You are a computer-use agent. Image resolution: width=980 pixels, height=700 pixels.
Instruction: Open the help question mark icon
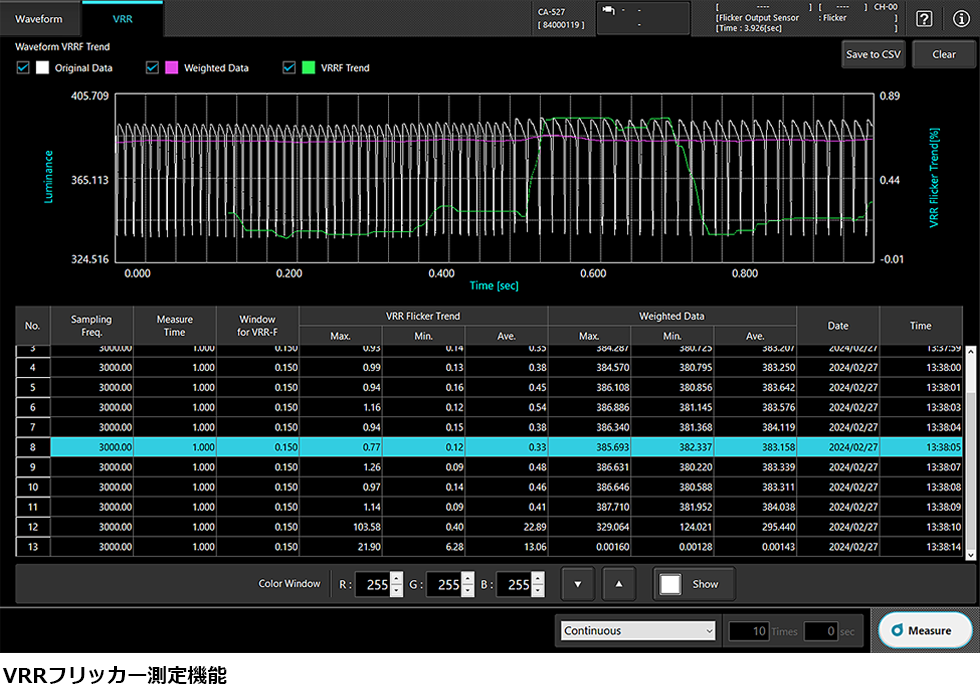pos(925,19)
